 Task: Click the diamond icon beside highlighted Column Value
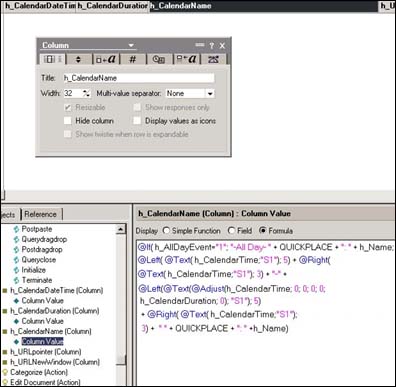[x=16, y=342]
